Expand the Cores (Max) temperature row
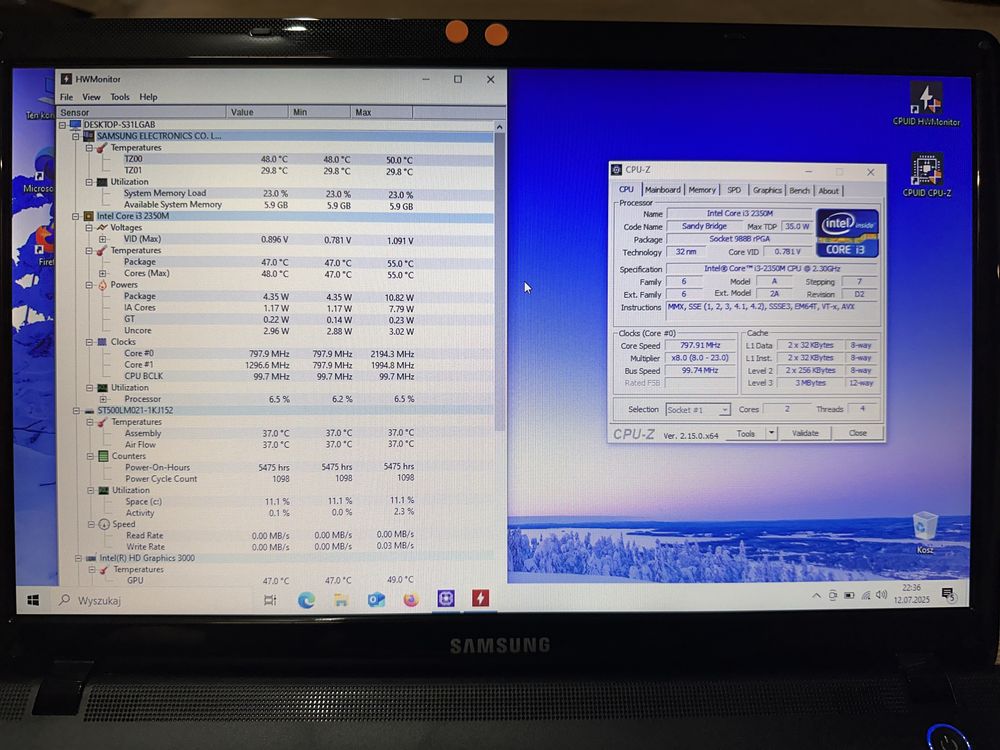Image resolution: width=1000 pixels, height=750 pixels. coord(103,274)
